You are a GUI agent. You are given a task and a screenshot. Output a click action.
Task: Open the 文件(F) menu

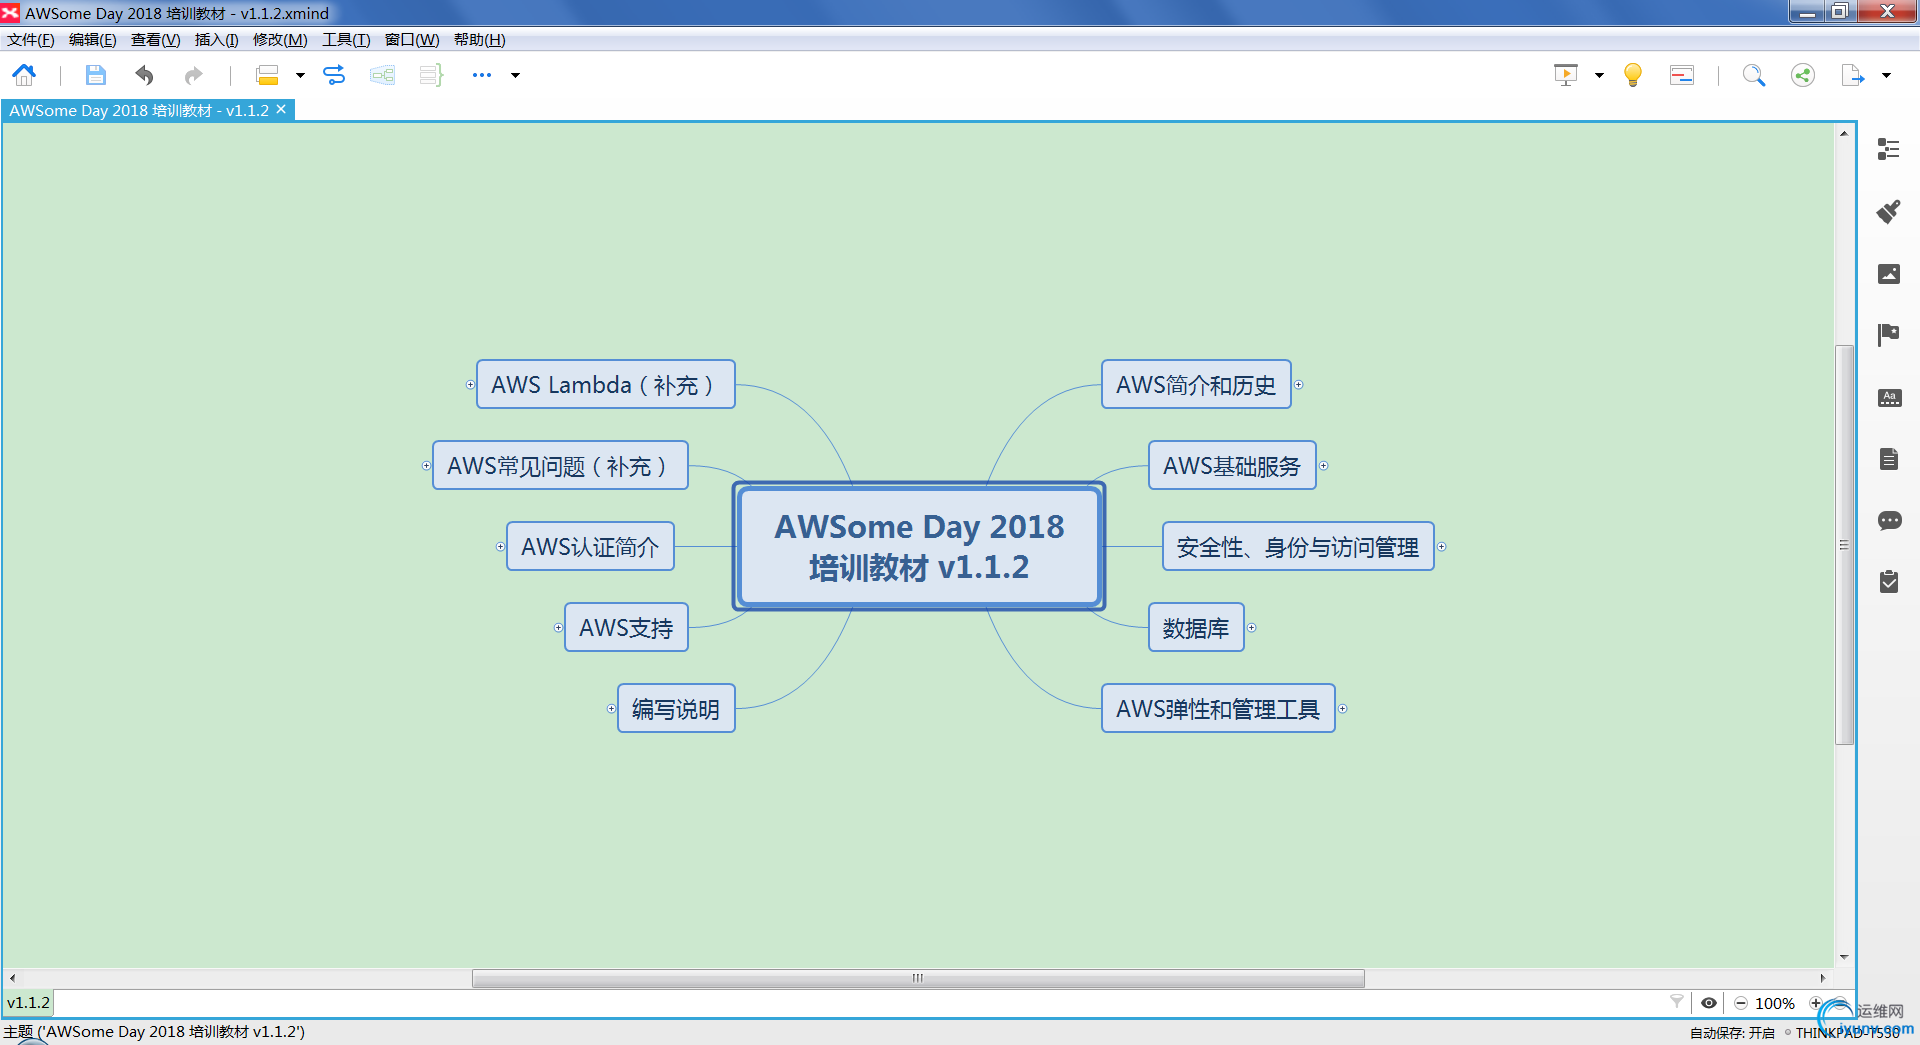[30, 40]
